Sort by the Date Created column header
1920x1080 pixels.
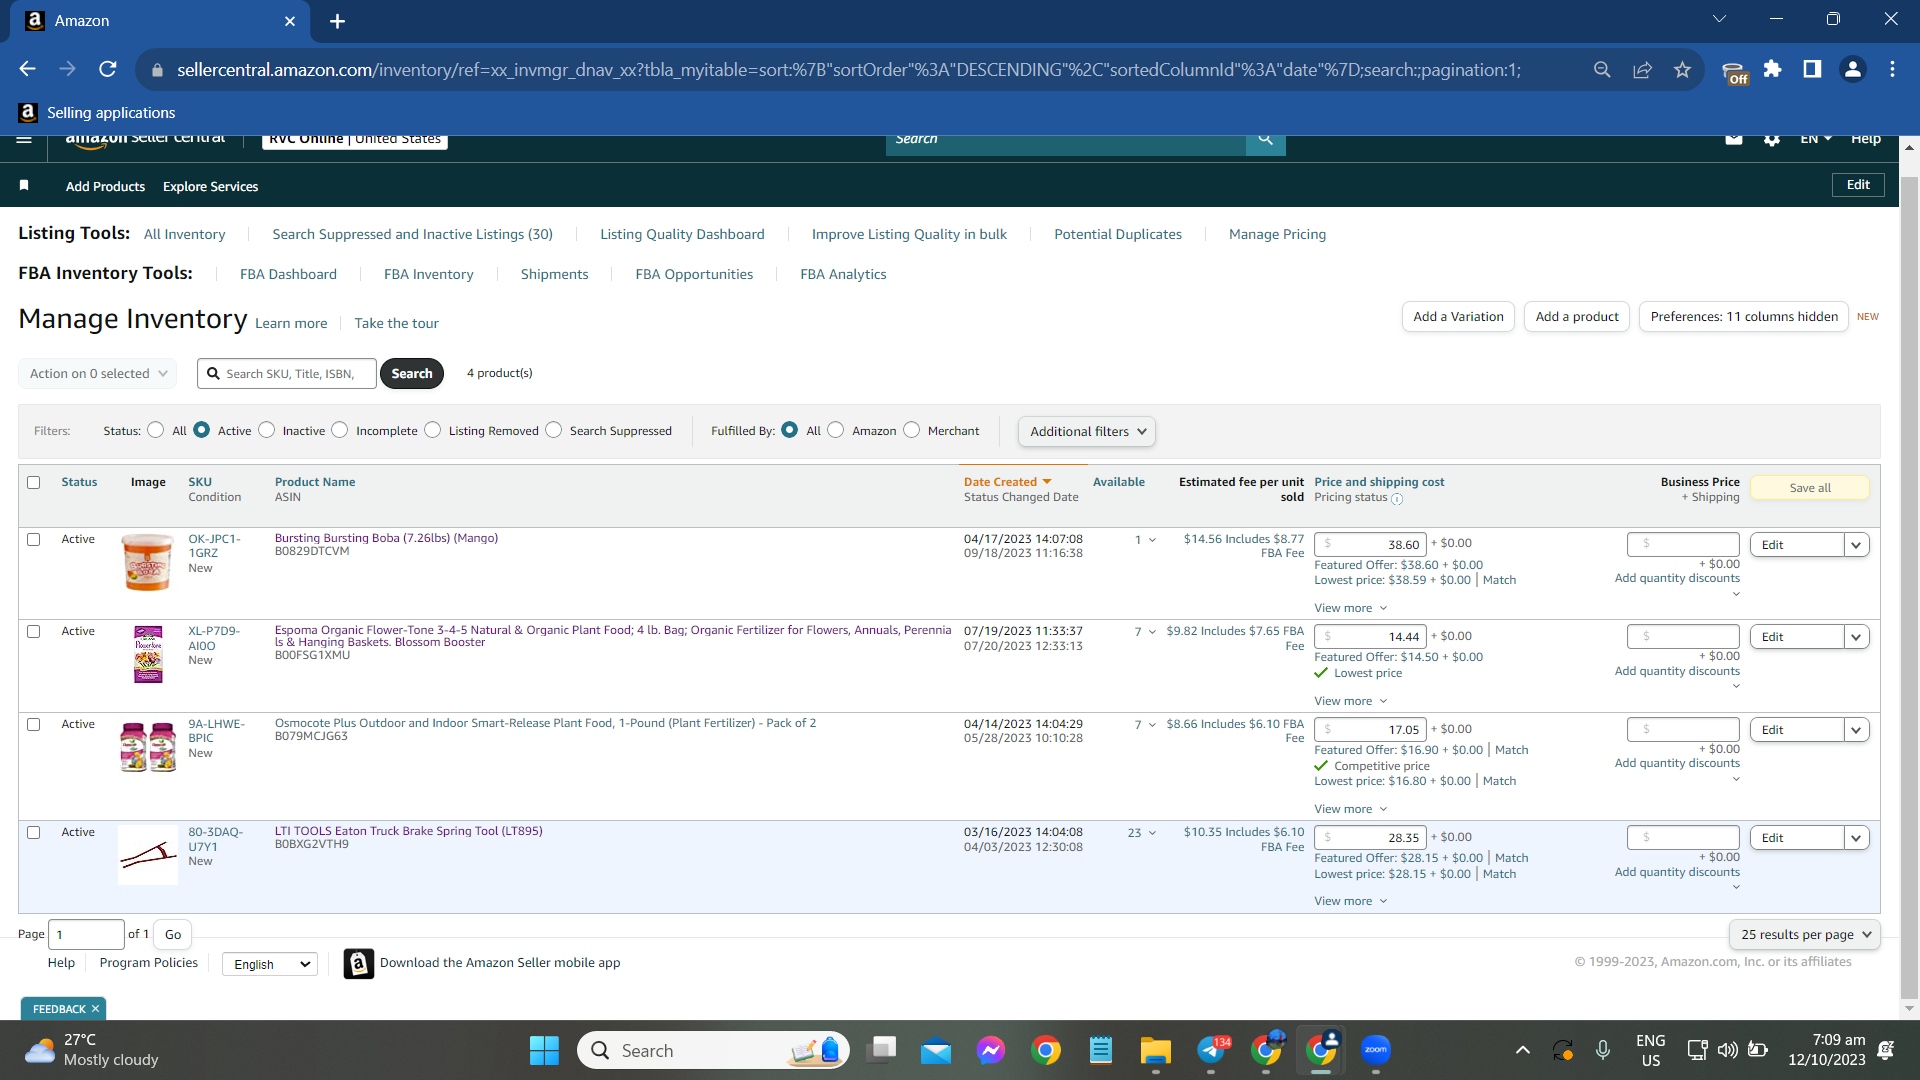point(1007,482)
